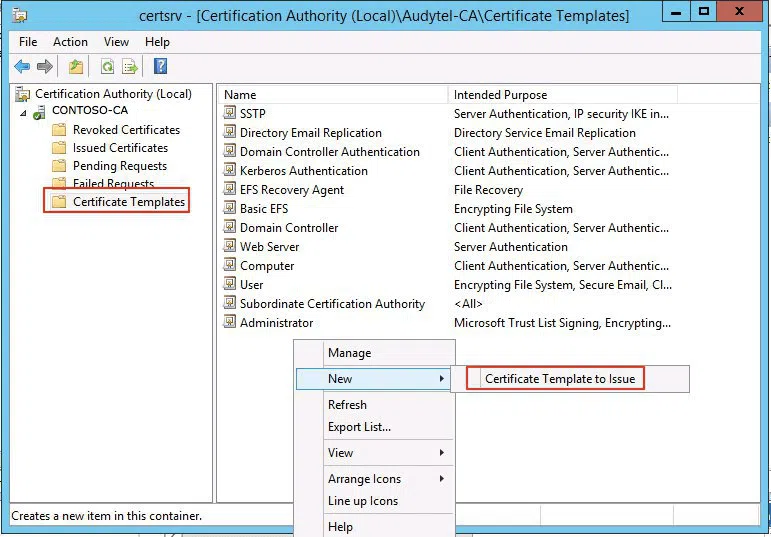
Task: Collapse the CONTOSO-CA tree node
Action: (23, 112)
